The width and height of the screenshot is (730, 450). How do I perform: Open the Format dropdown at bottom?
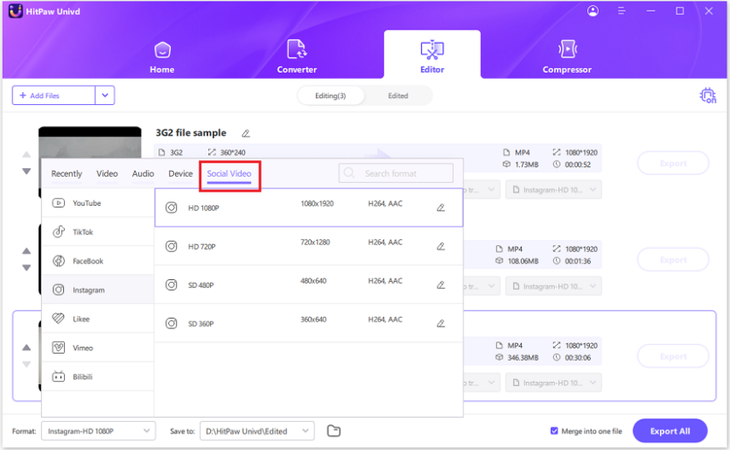[98, 431]
